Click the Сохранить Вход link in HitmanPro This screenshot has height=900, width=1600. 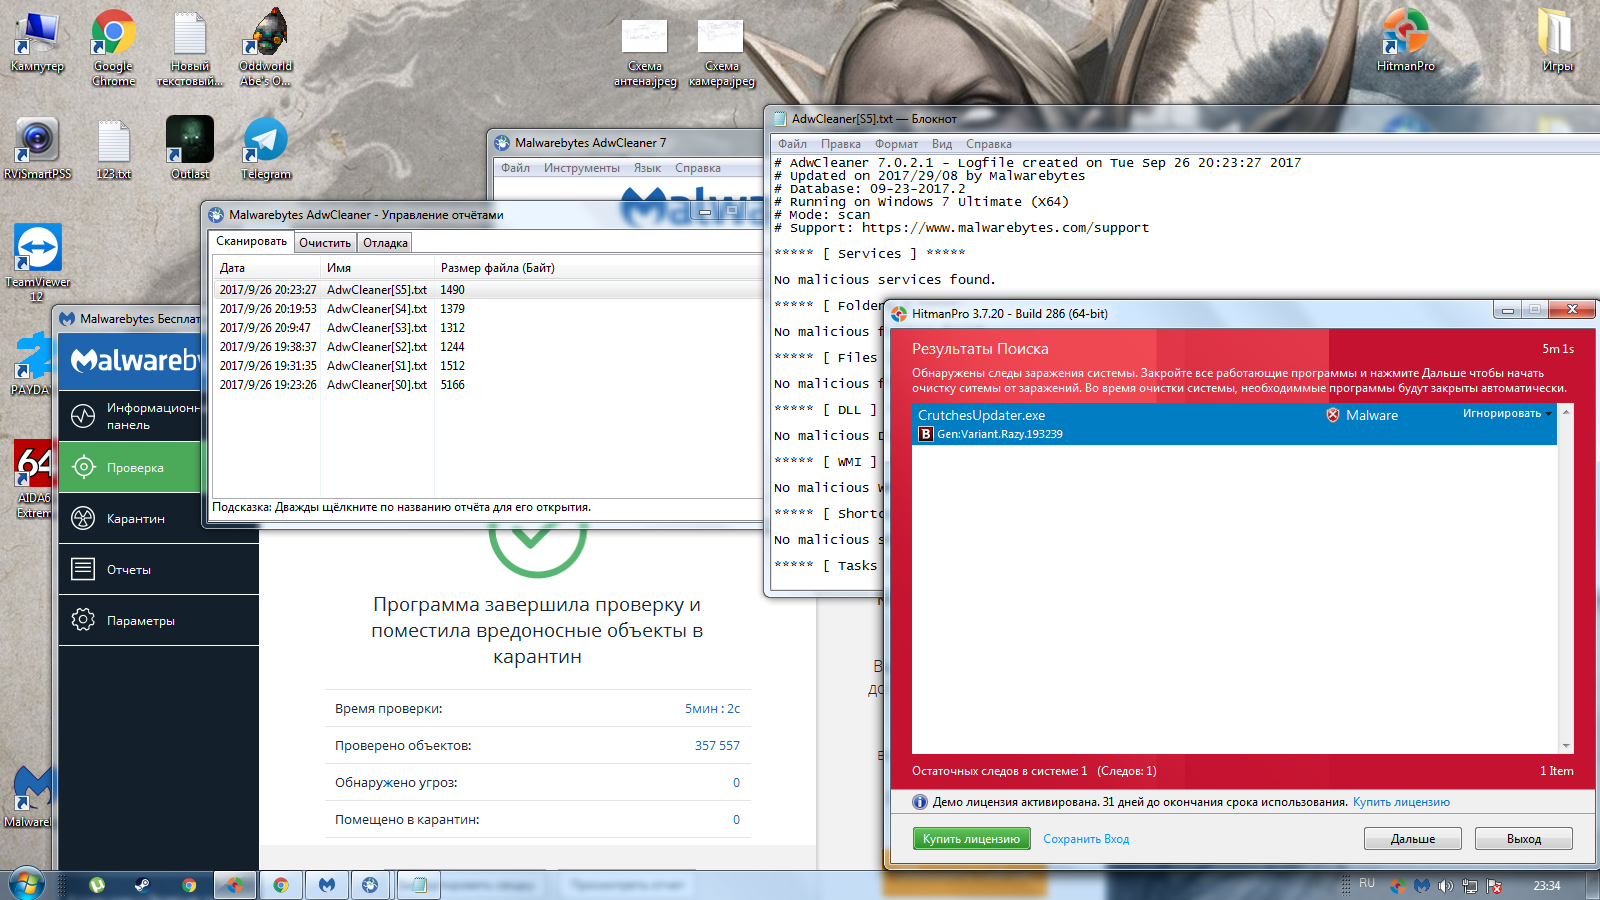click(x=1086, y=839)
